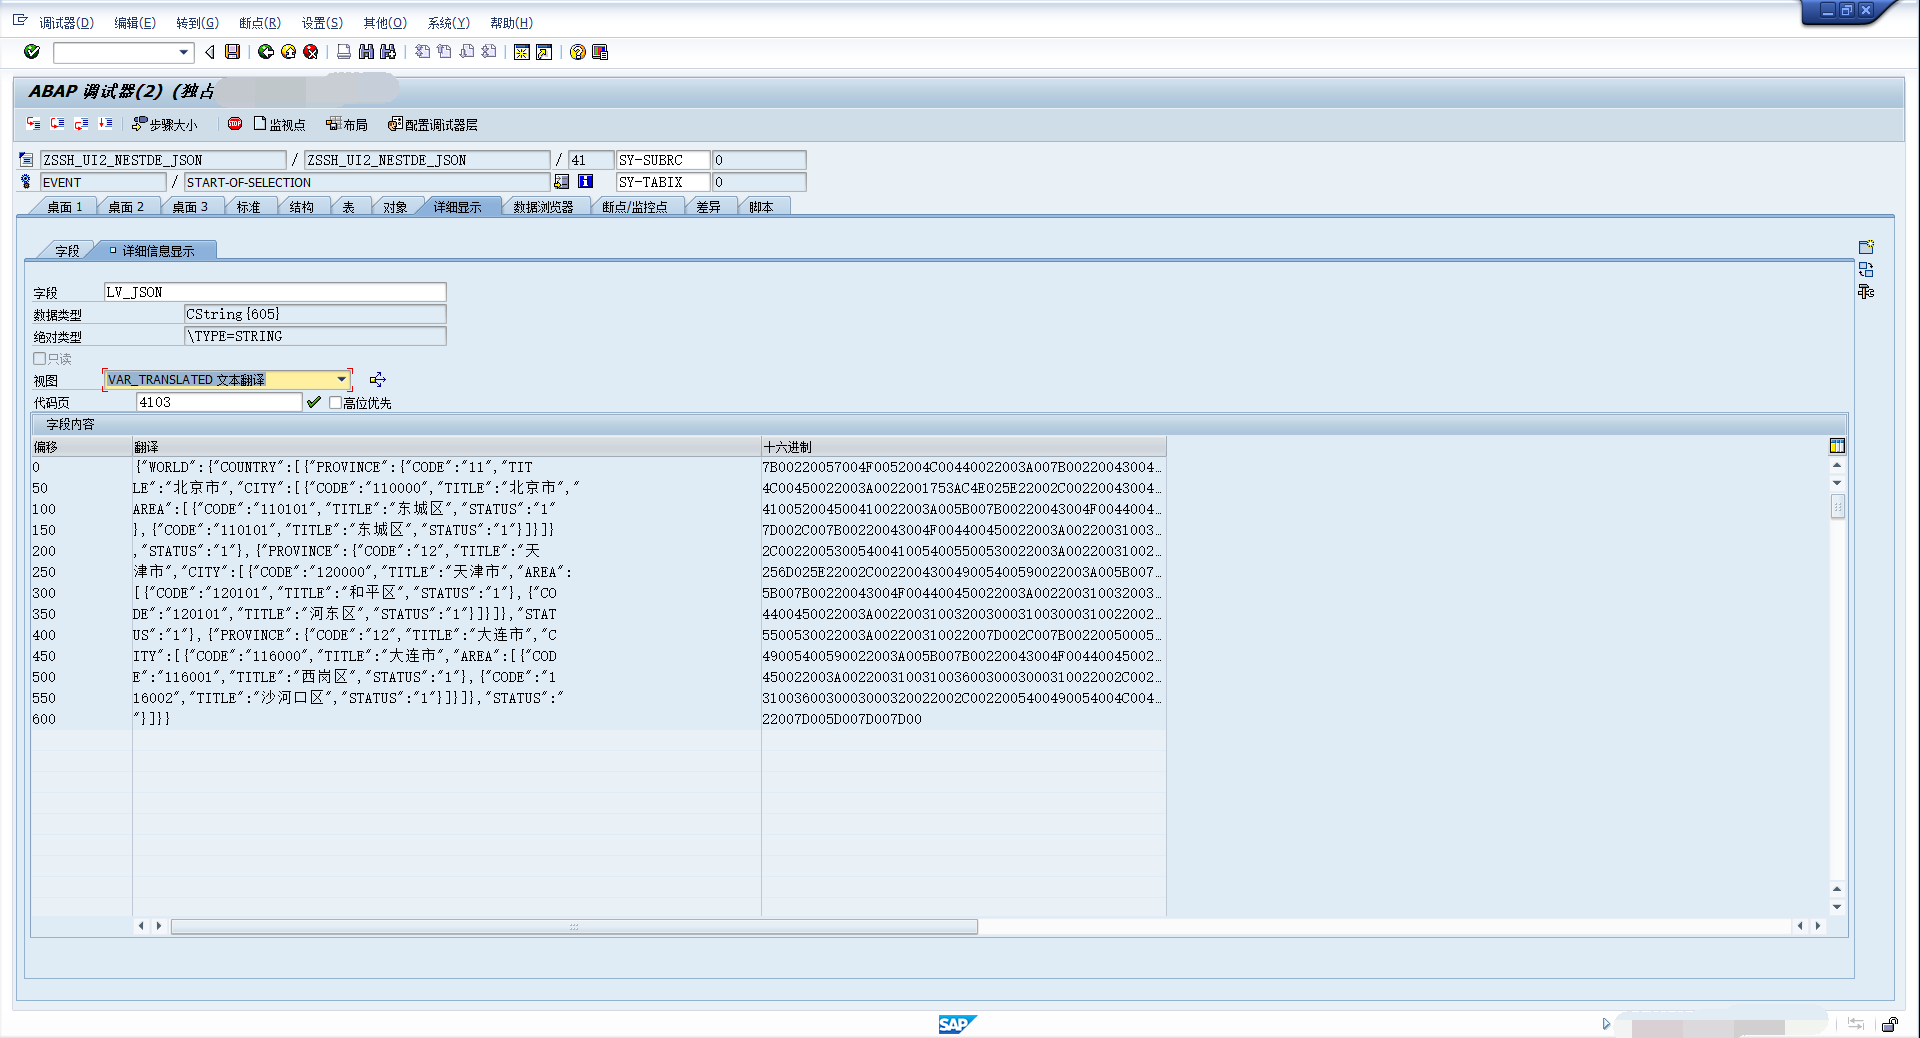Switch to the 结构 tab
The height and width of the screenshot is (1038, 1920).
pyautogui.click(x=301, y=207)
